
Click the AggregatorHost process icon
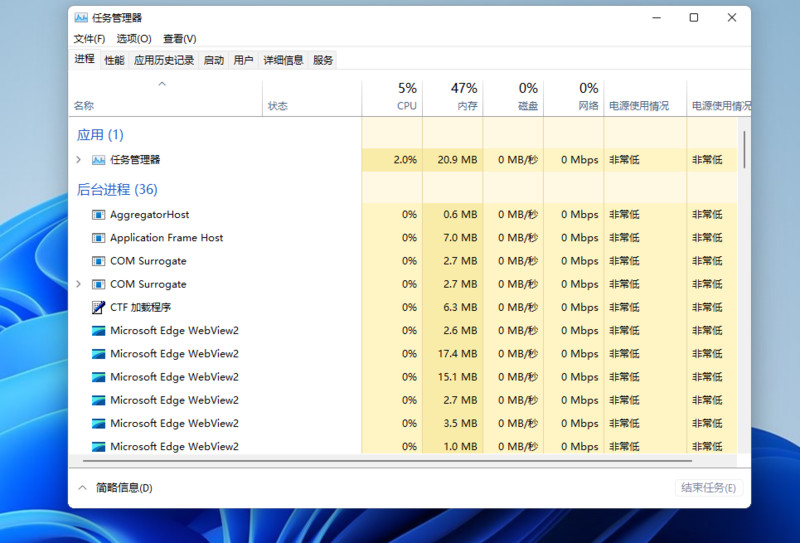(98, 215)
